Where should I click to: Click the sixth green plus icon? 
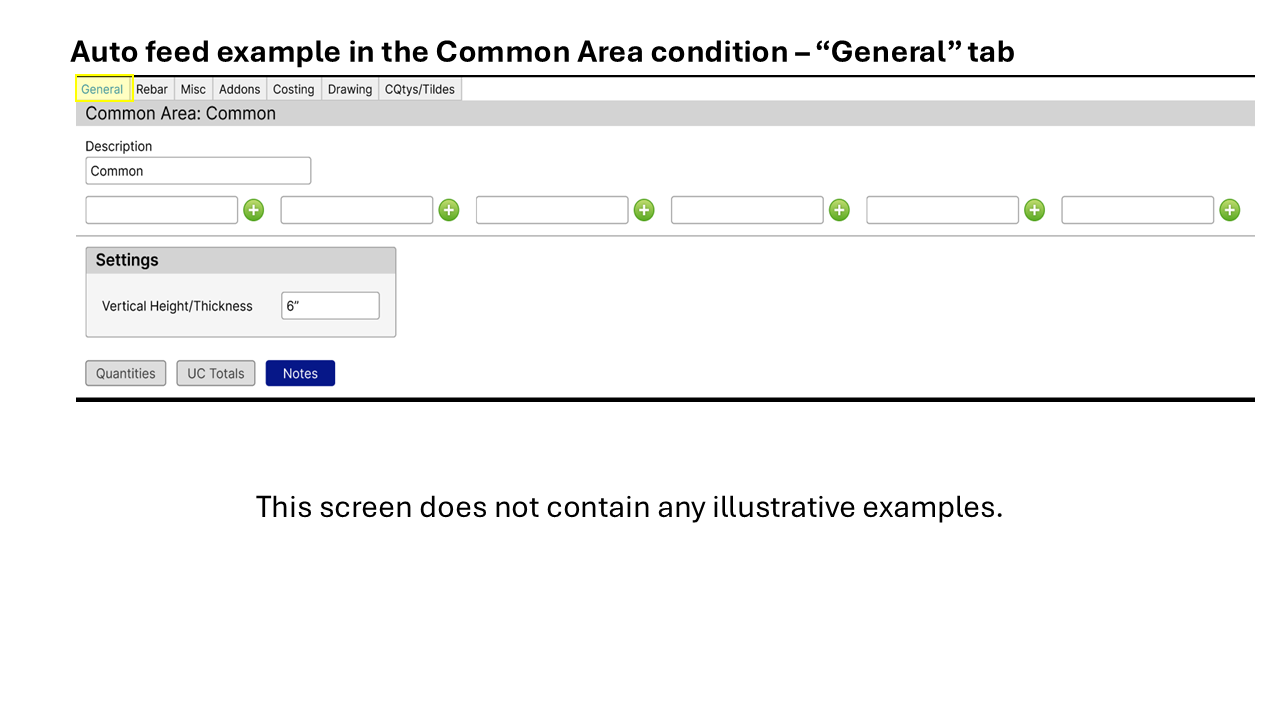(1230, 210)
